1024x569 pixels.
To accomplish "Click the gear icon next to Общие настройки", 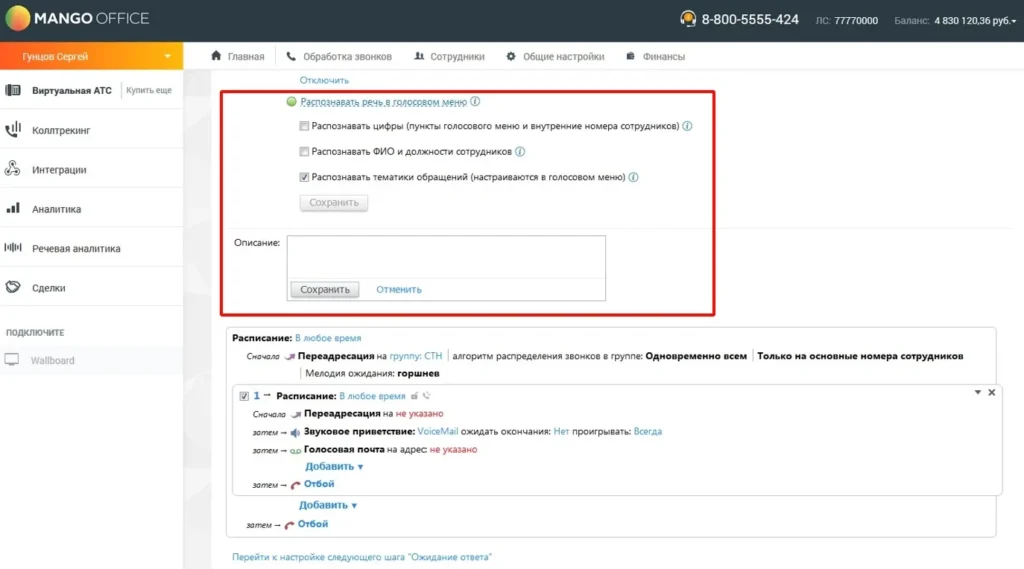I will pos(511,56).
